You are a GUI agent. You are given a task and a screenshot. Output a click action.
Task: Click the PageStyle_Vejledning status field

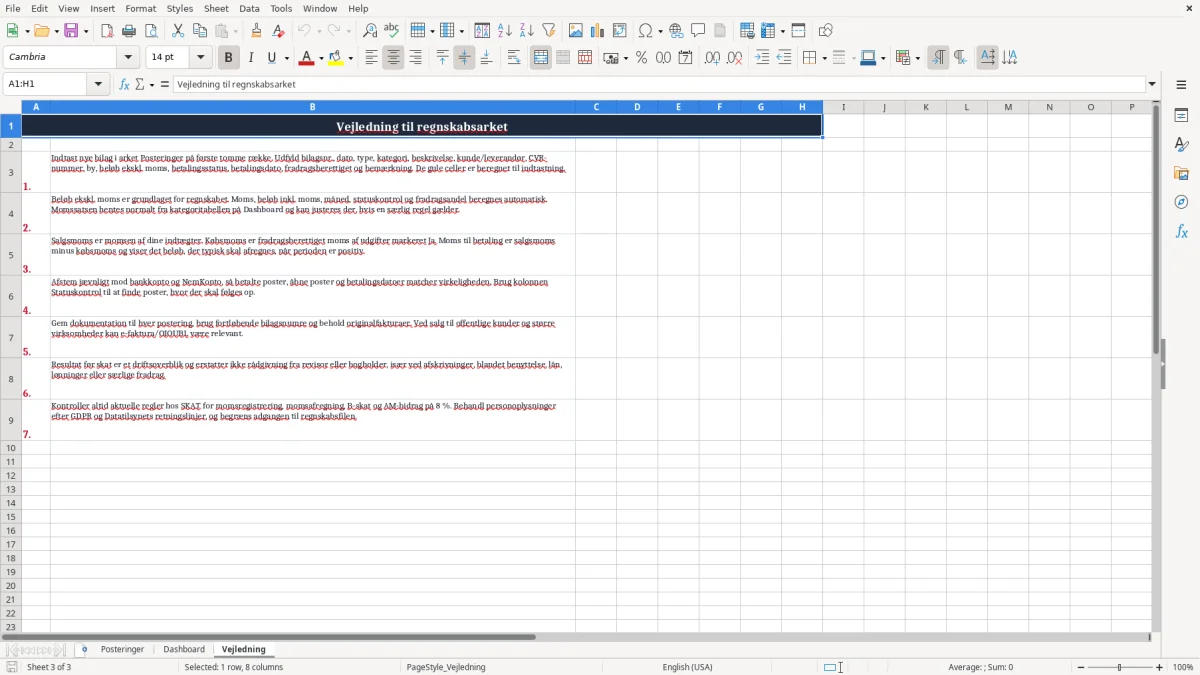pyautogui.click(x=446, y=667)
